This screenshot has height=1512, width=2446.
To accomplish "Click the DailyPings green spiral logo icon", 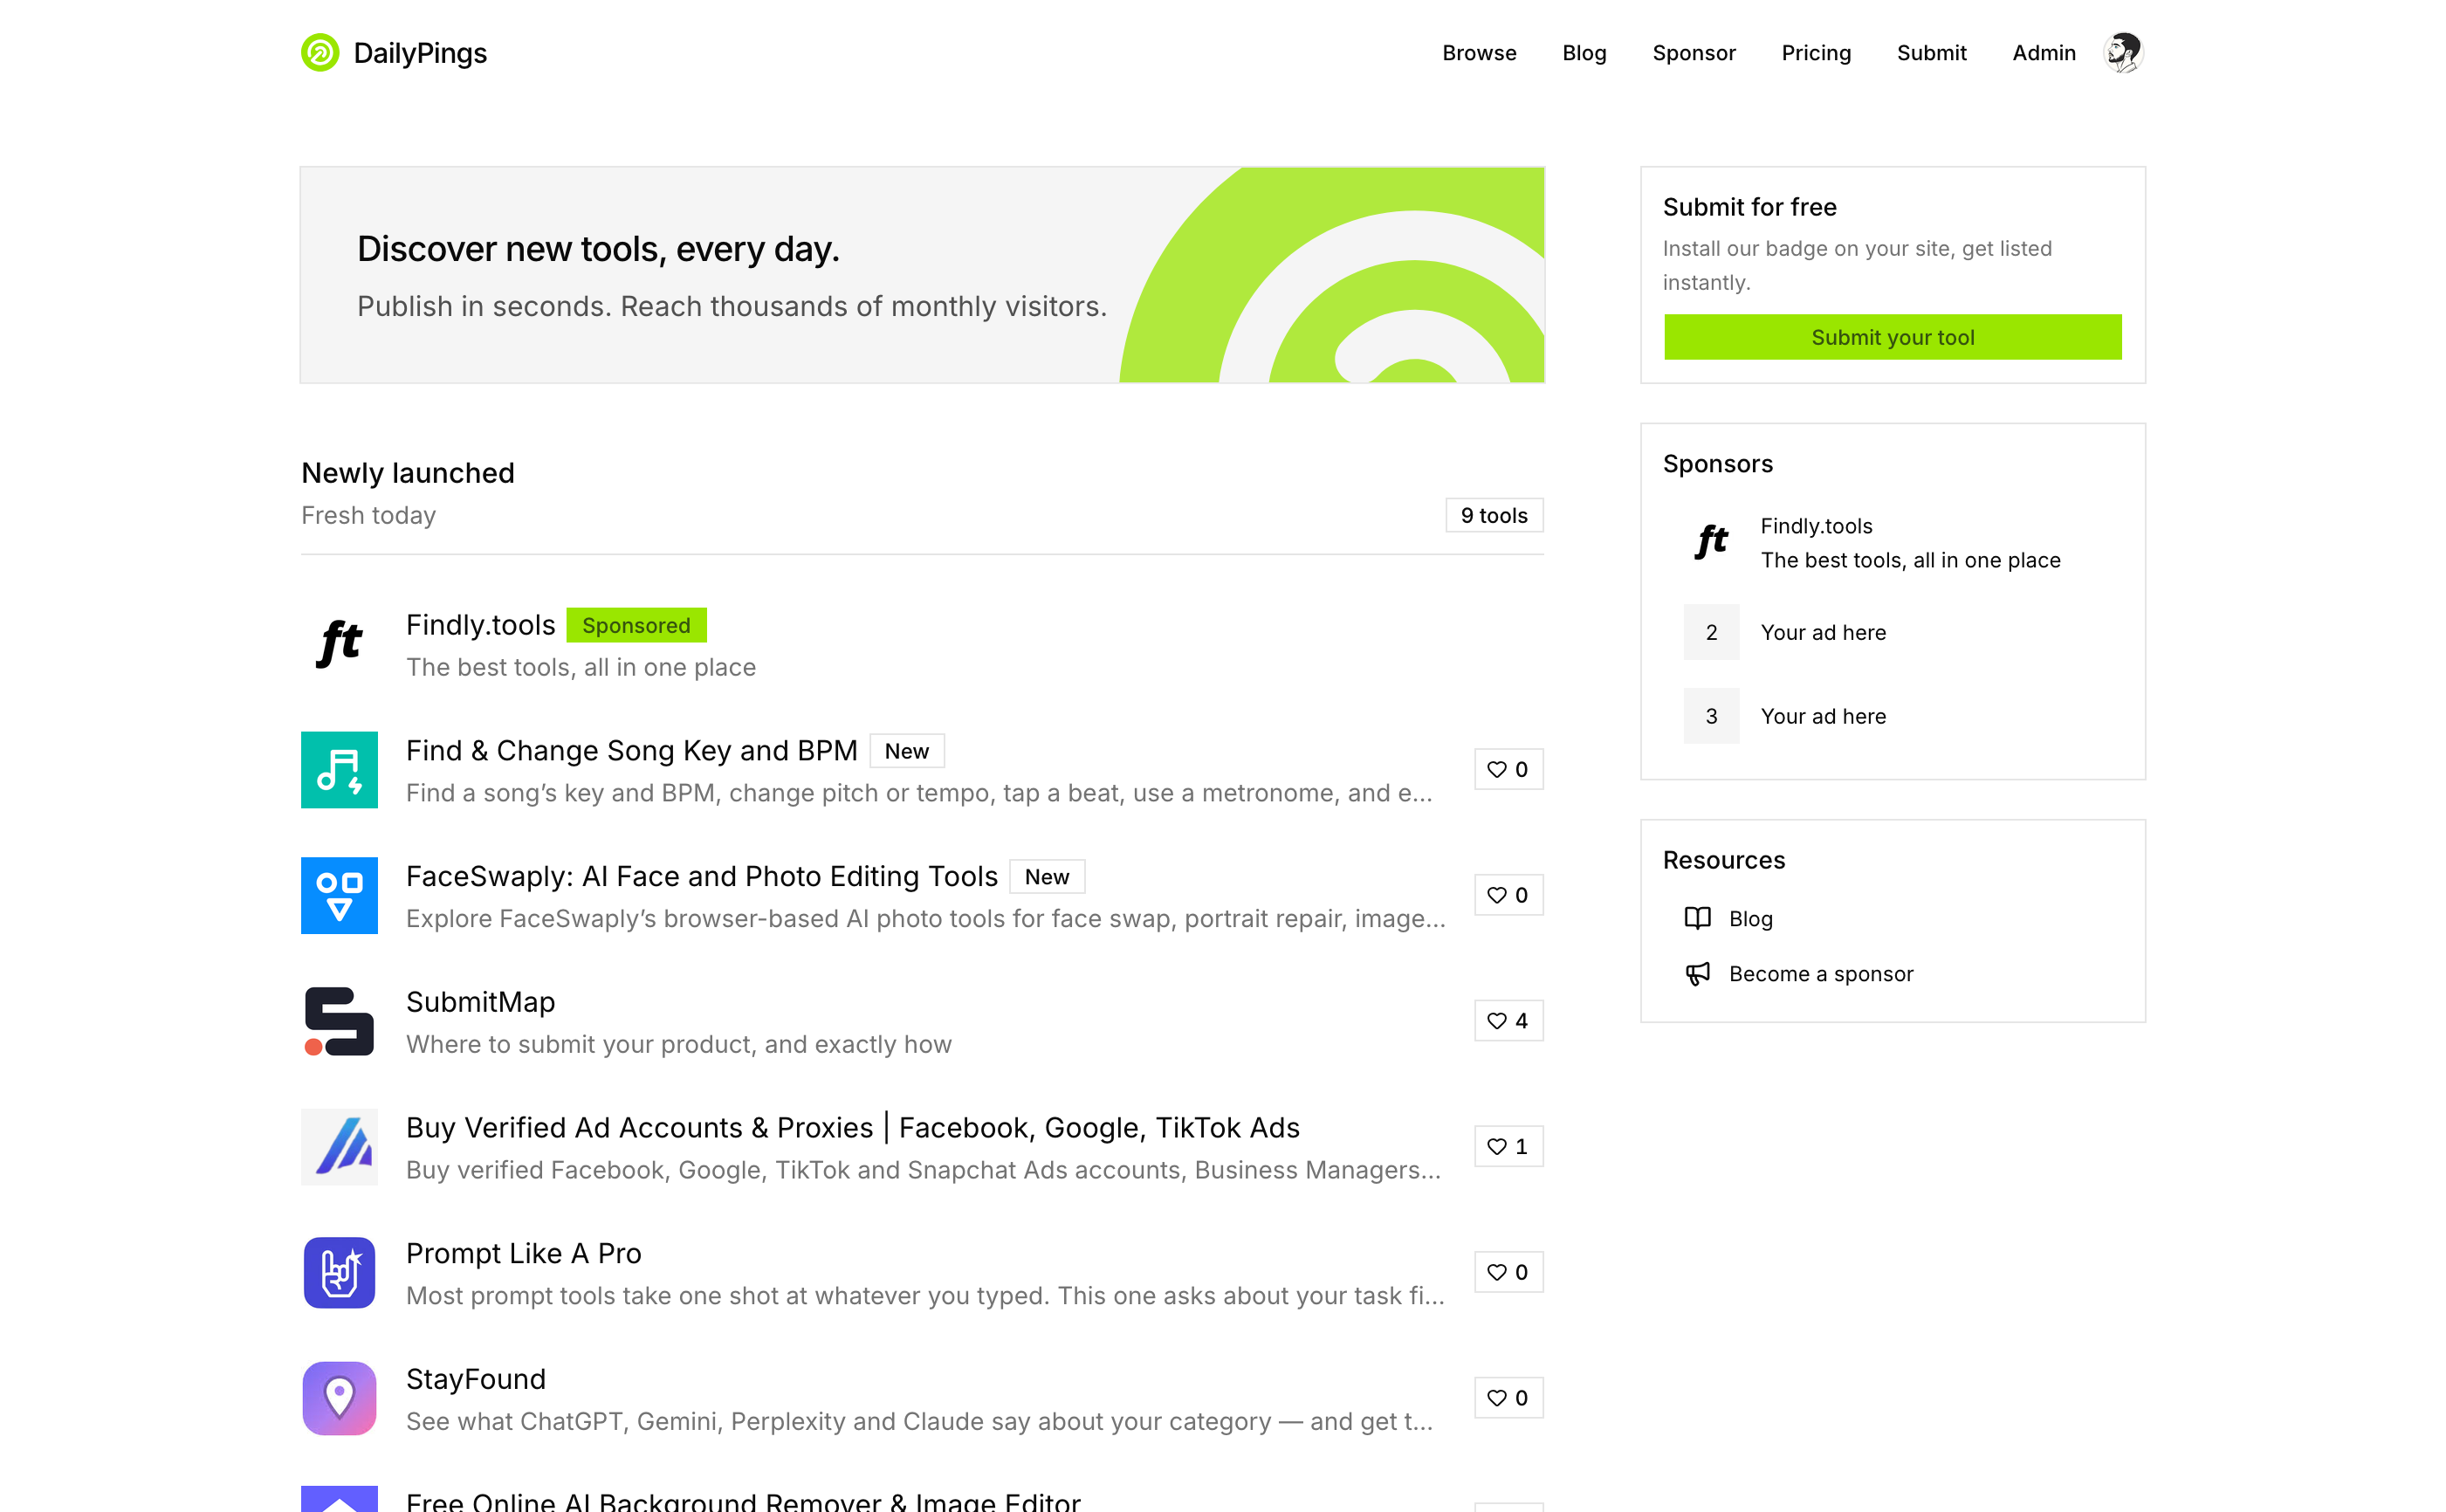I will (320, 53).
